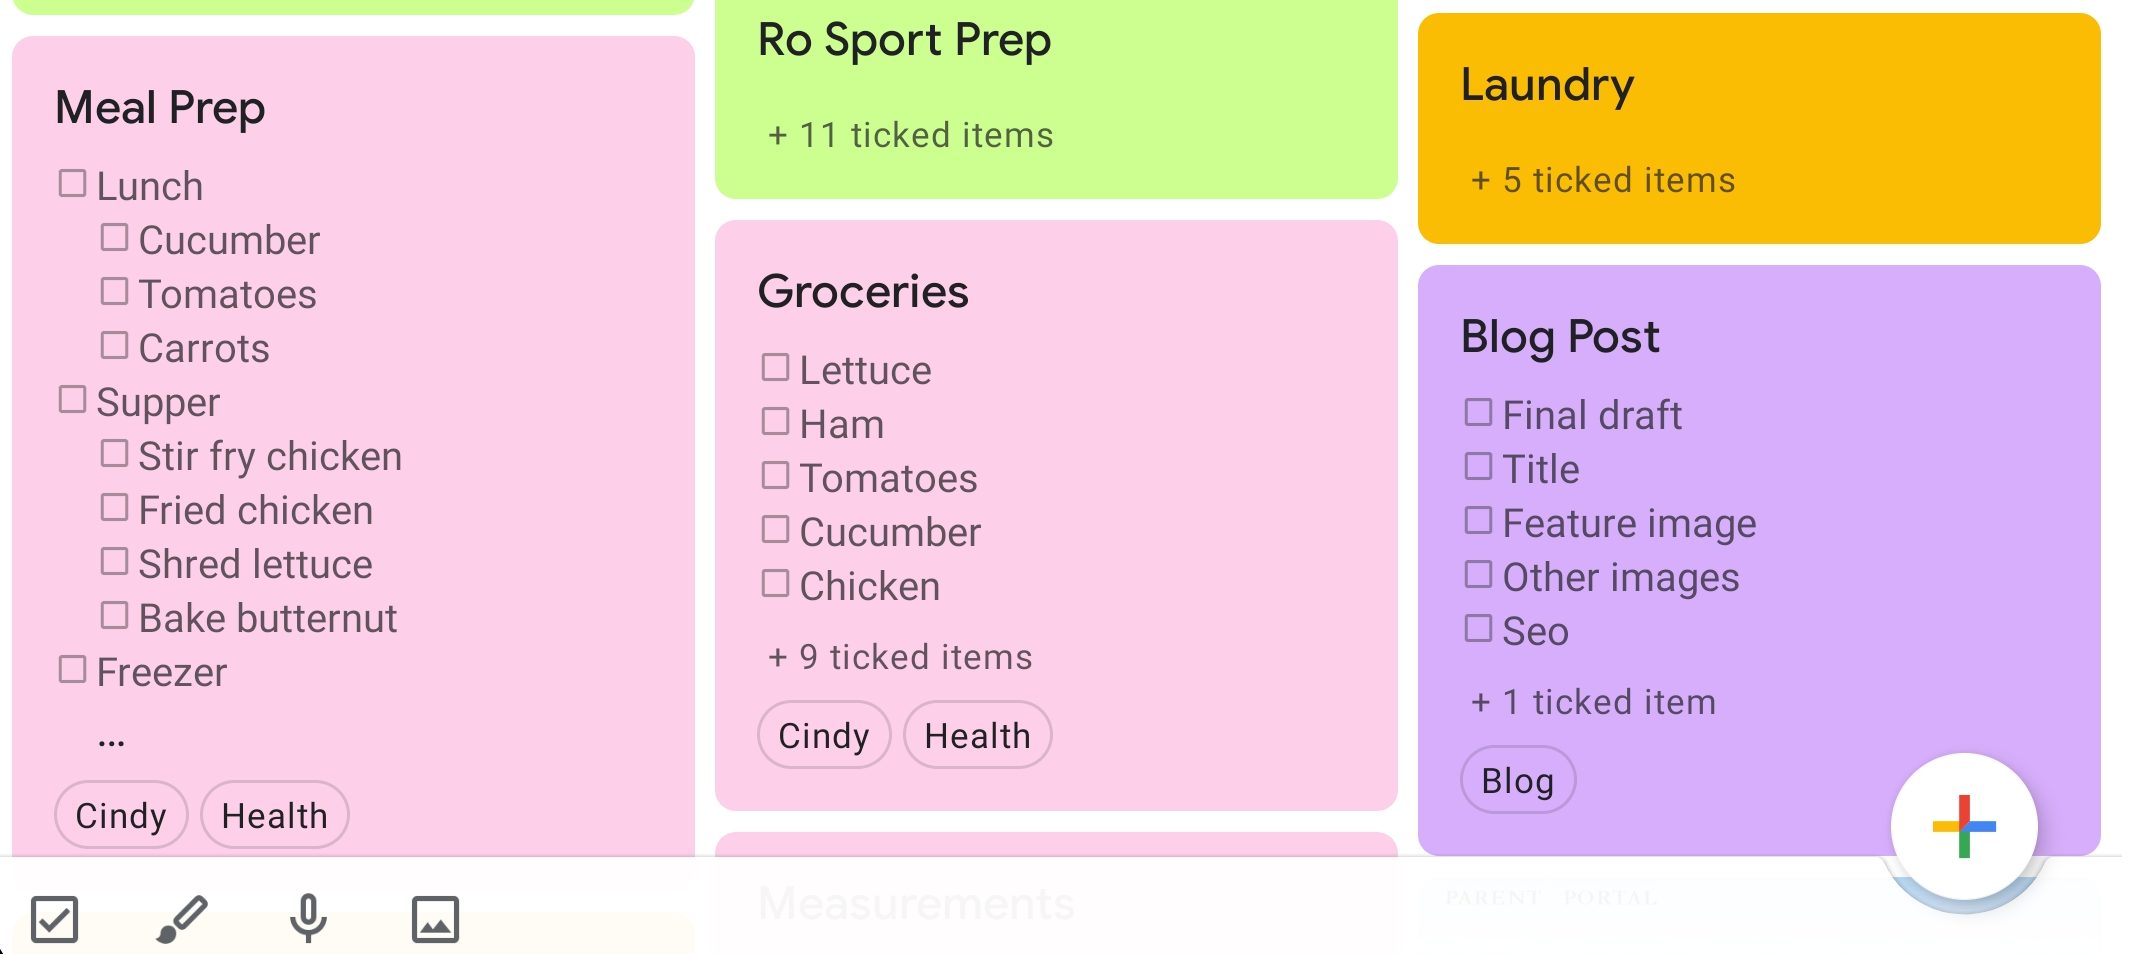Tap the colorful plus new note button
Screen dimensions: 2129x954
(x=1963, y=826)
